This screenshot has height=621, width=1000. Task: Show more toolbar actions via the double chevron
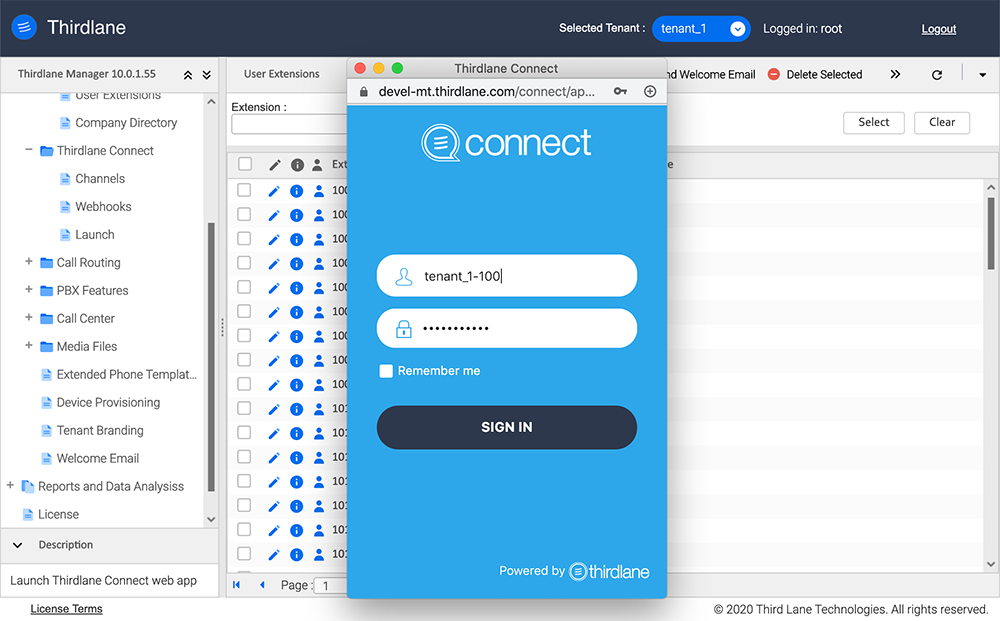[x=895, y=74]
